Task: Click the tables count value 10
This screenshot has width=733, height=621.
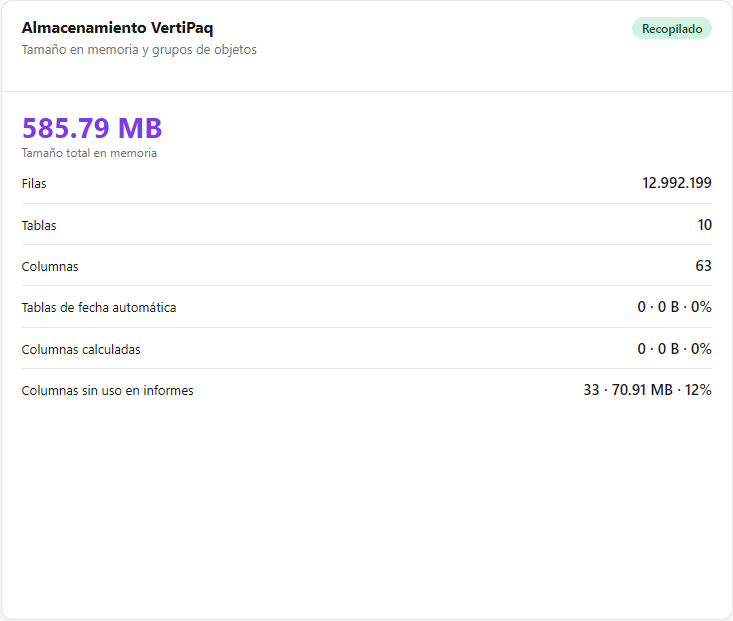Action: click(x=705, y=225)
